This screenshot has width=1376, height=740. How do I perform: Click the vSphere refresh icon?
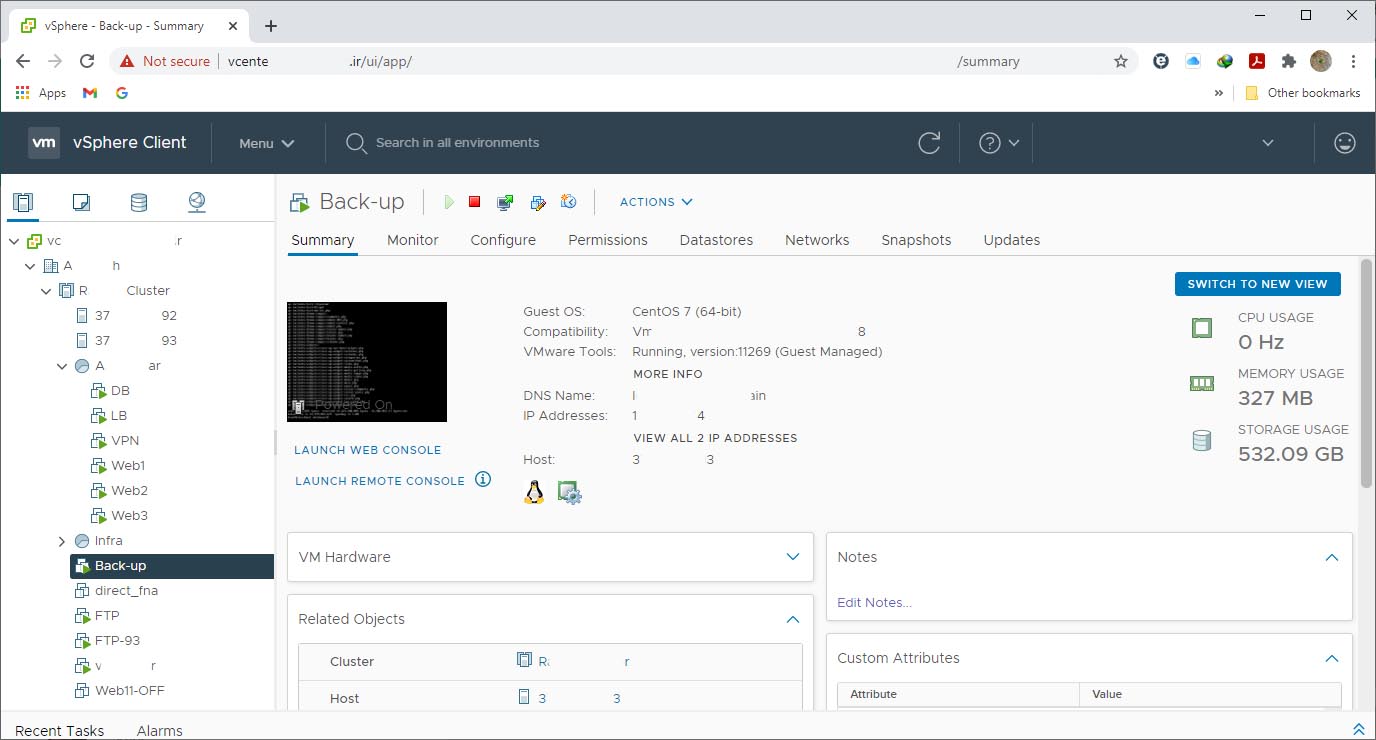(929, 143)
